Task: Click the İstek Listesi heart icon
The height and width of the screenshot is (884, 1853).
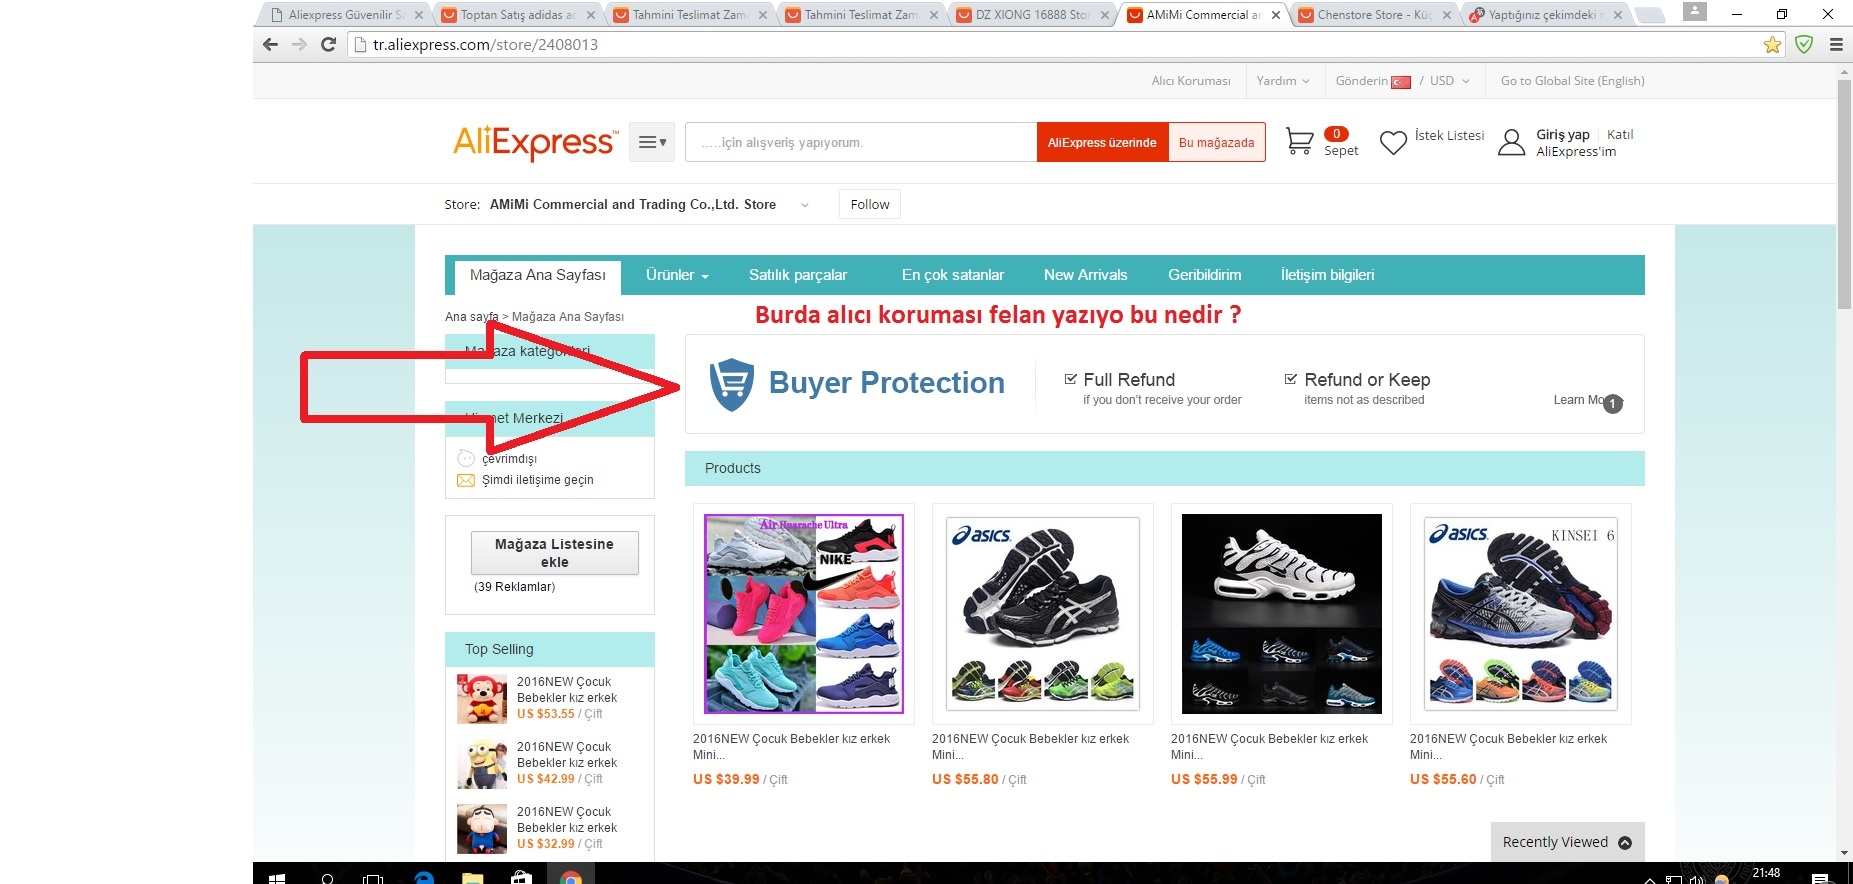Action: pyautogui.click(x=1393, y=143)
